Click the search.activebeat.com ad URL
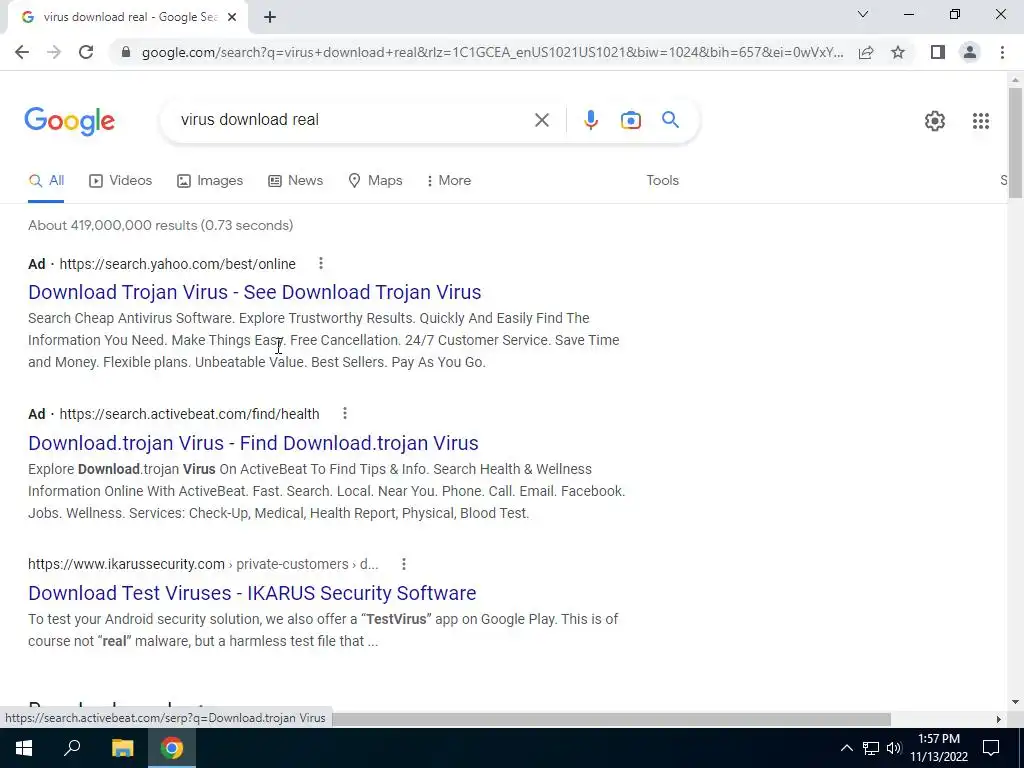The image size is (1024, 768). tap(189, 414)
